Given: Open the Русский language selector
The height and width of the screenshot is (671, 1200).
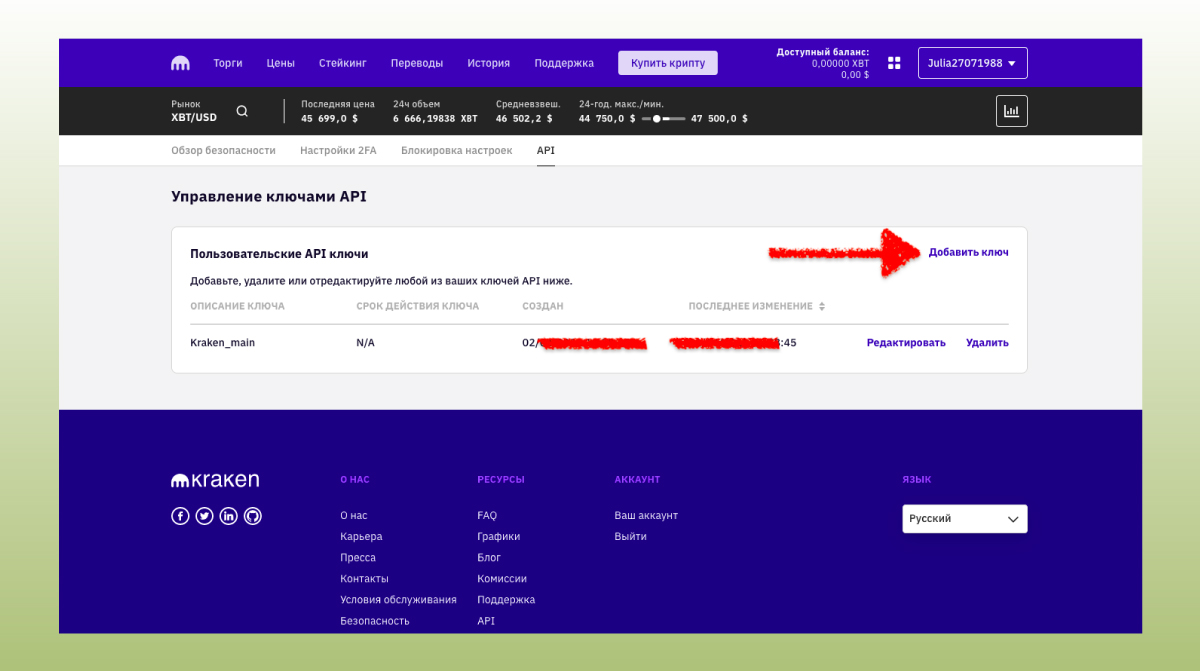Looking at the screenshot, I should 964,518.
